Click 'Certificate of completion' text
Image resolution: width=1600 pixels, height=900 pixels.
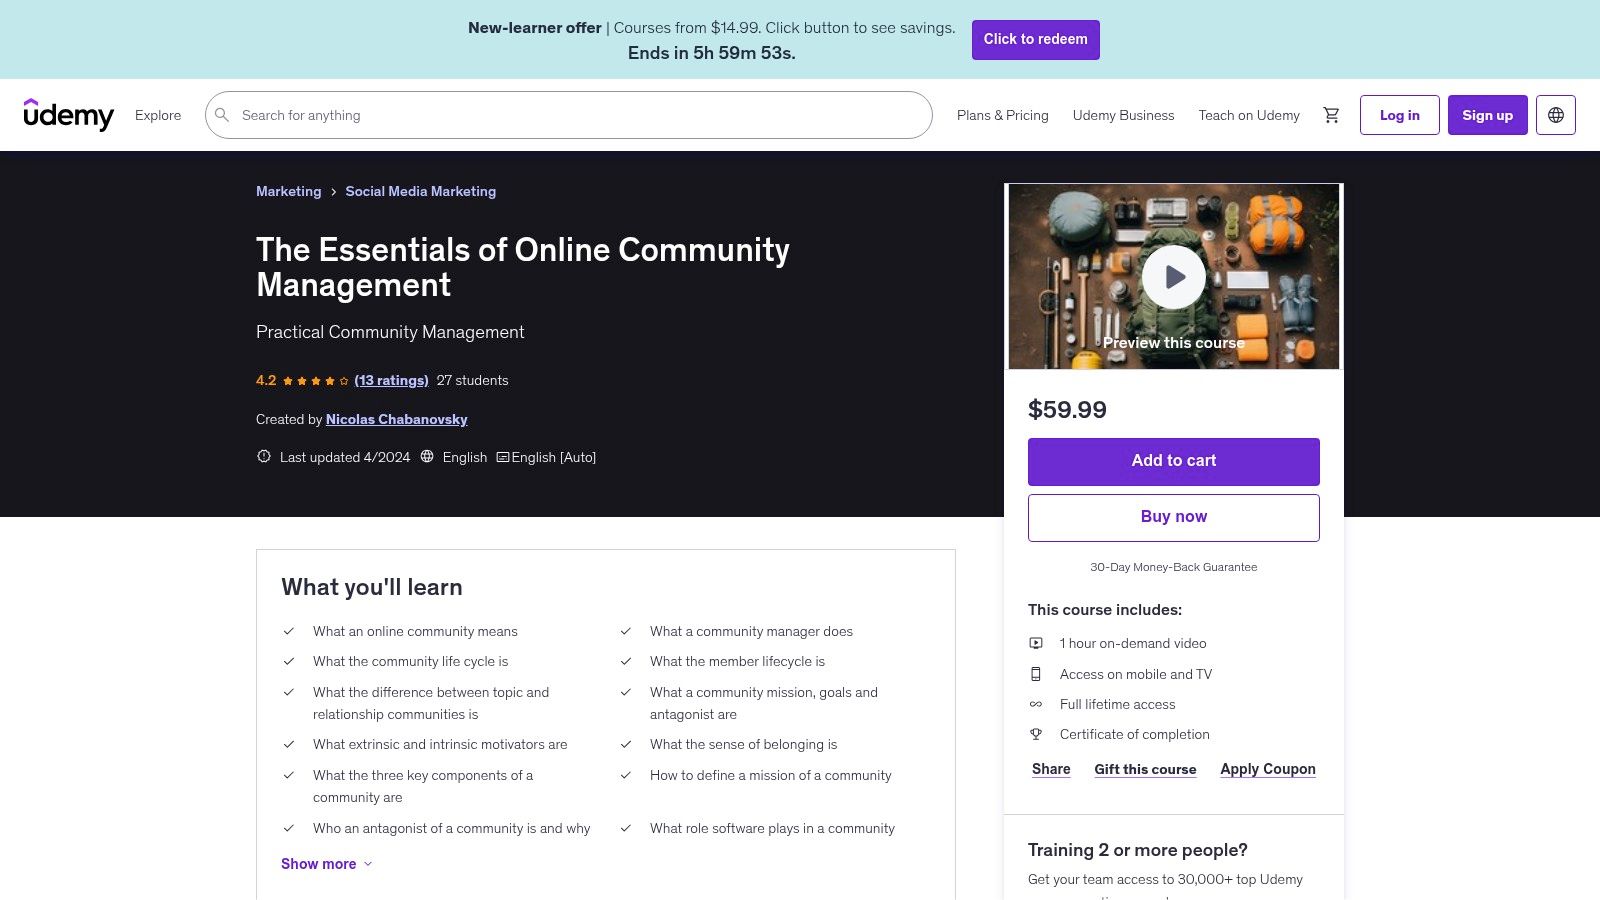coord(1135,735)
